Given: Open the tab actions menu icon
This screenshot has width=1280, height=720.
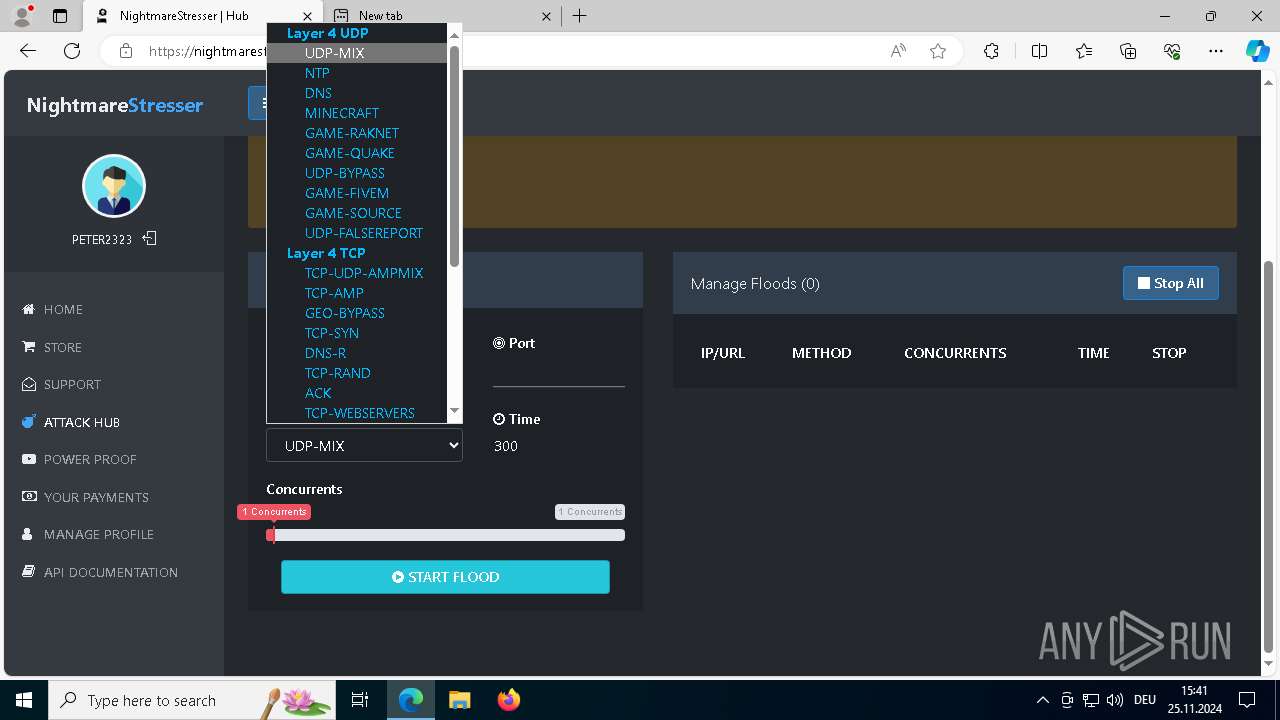Looking at the screenshot, I should tap(60, 16).
